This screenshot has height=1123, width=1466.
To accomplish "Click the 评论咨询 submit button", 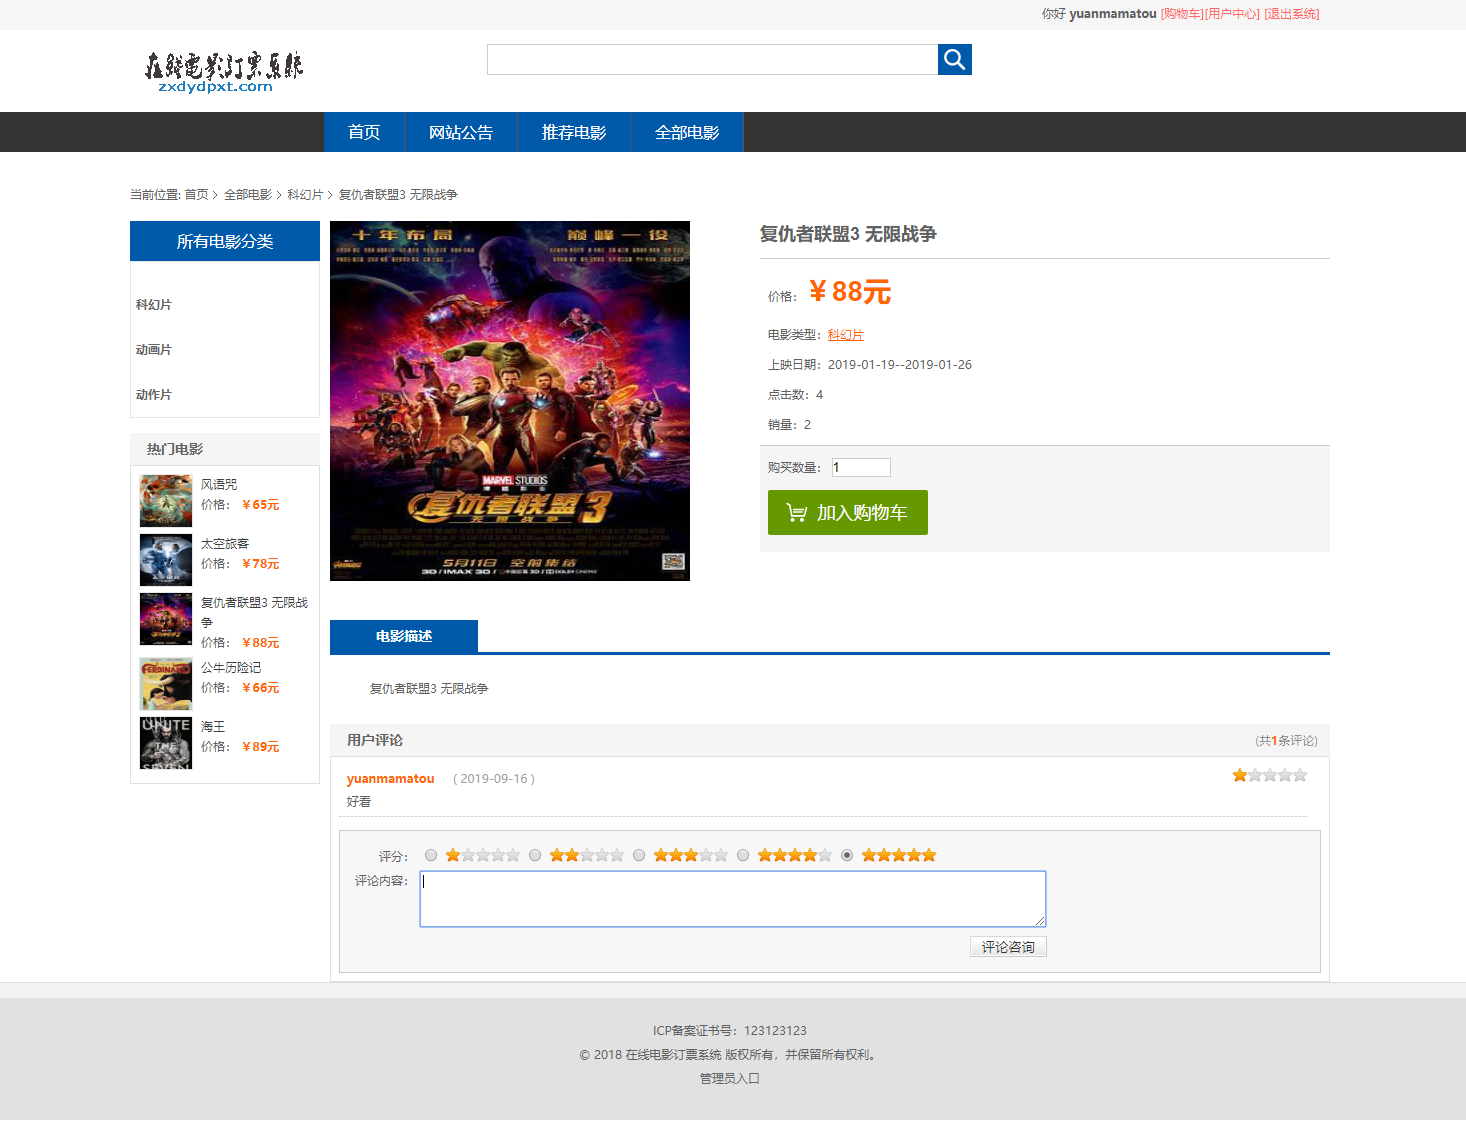I will coord(1007,946).
